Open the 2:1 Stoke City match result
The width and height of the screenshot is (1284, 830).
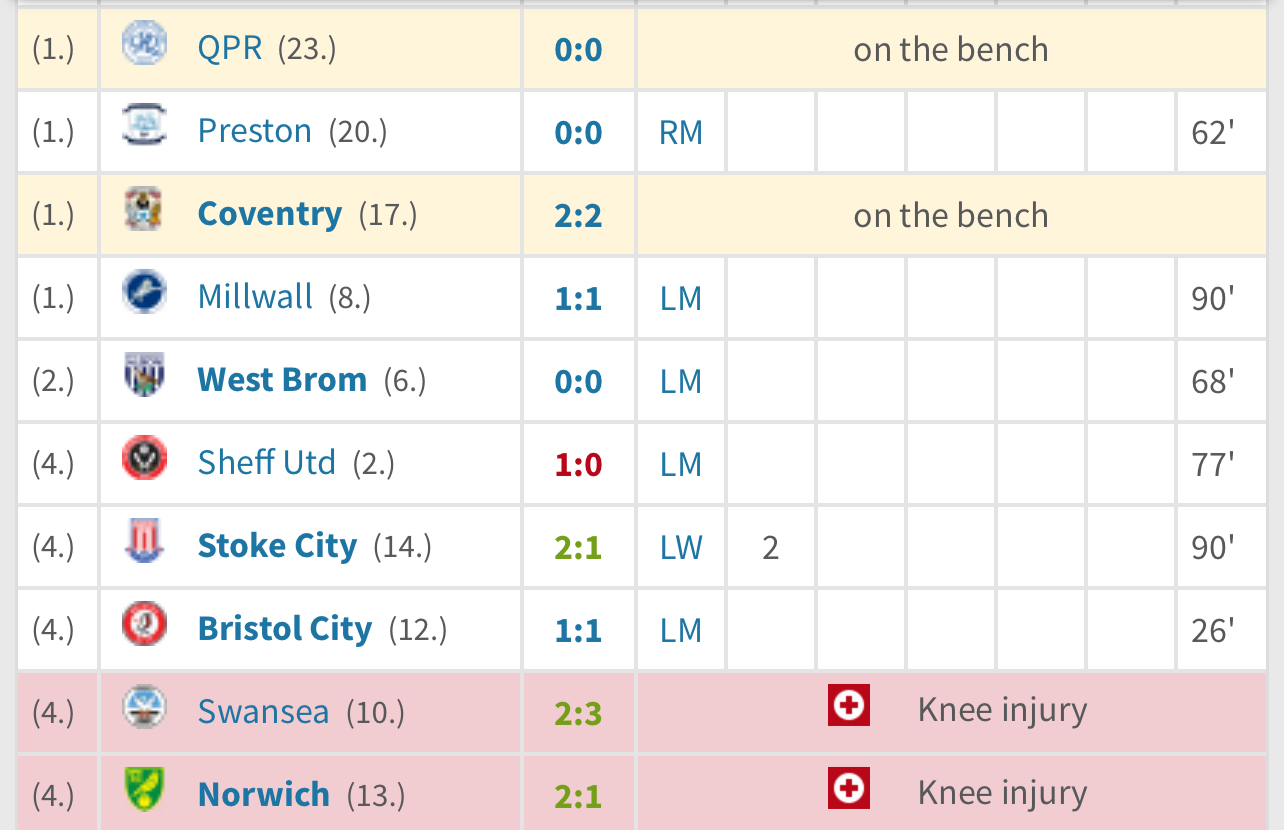pyautogui.click(x=578, y=547)
